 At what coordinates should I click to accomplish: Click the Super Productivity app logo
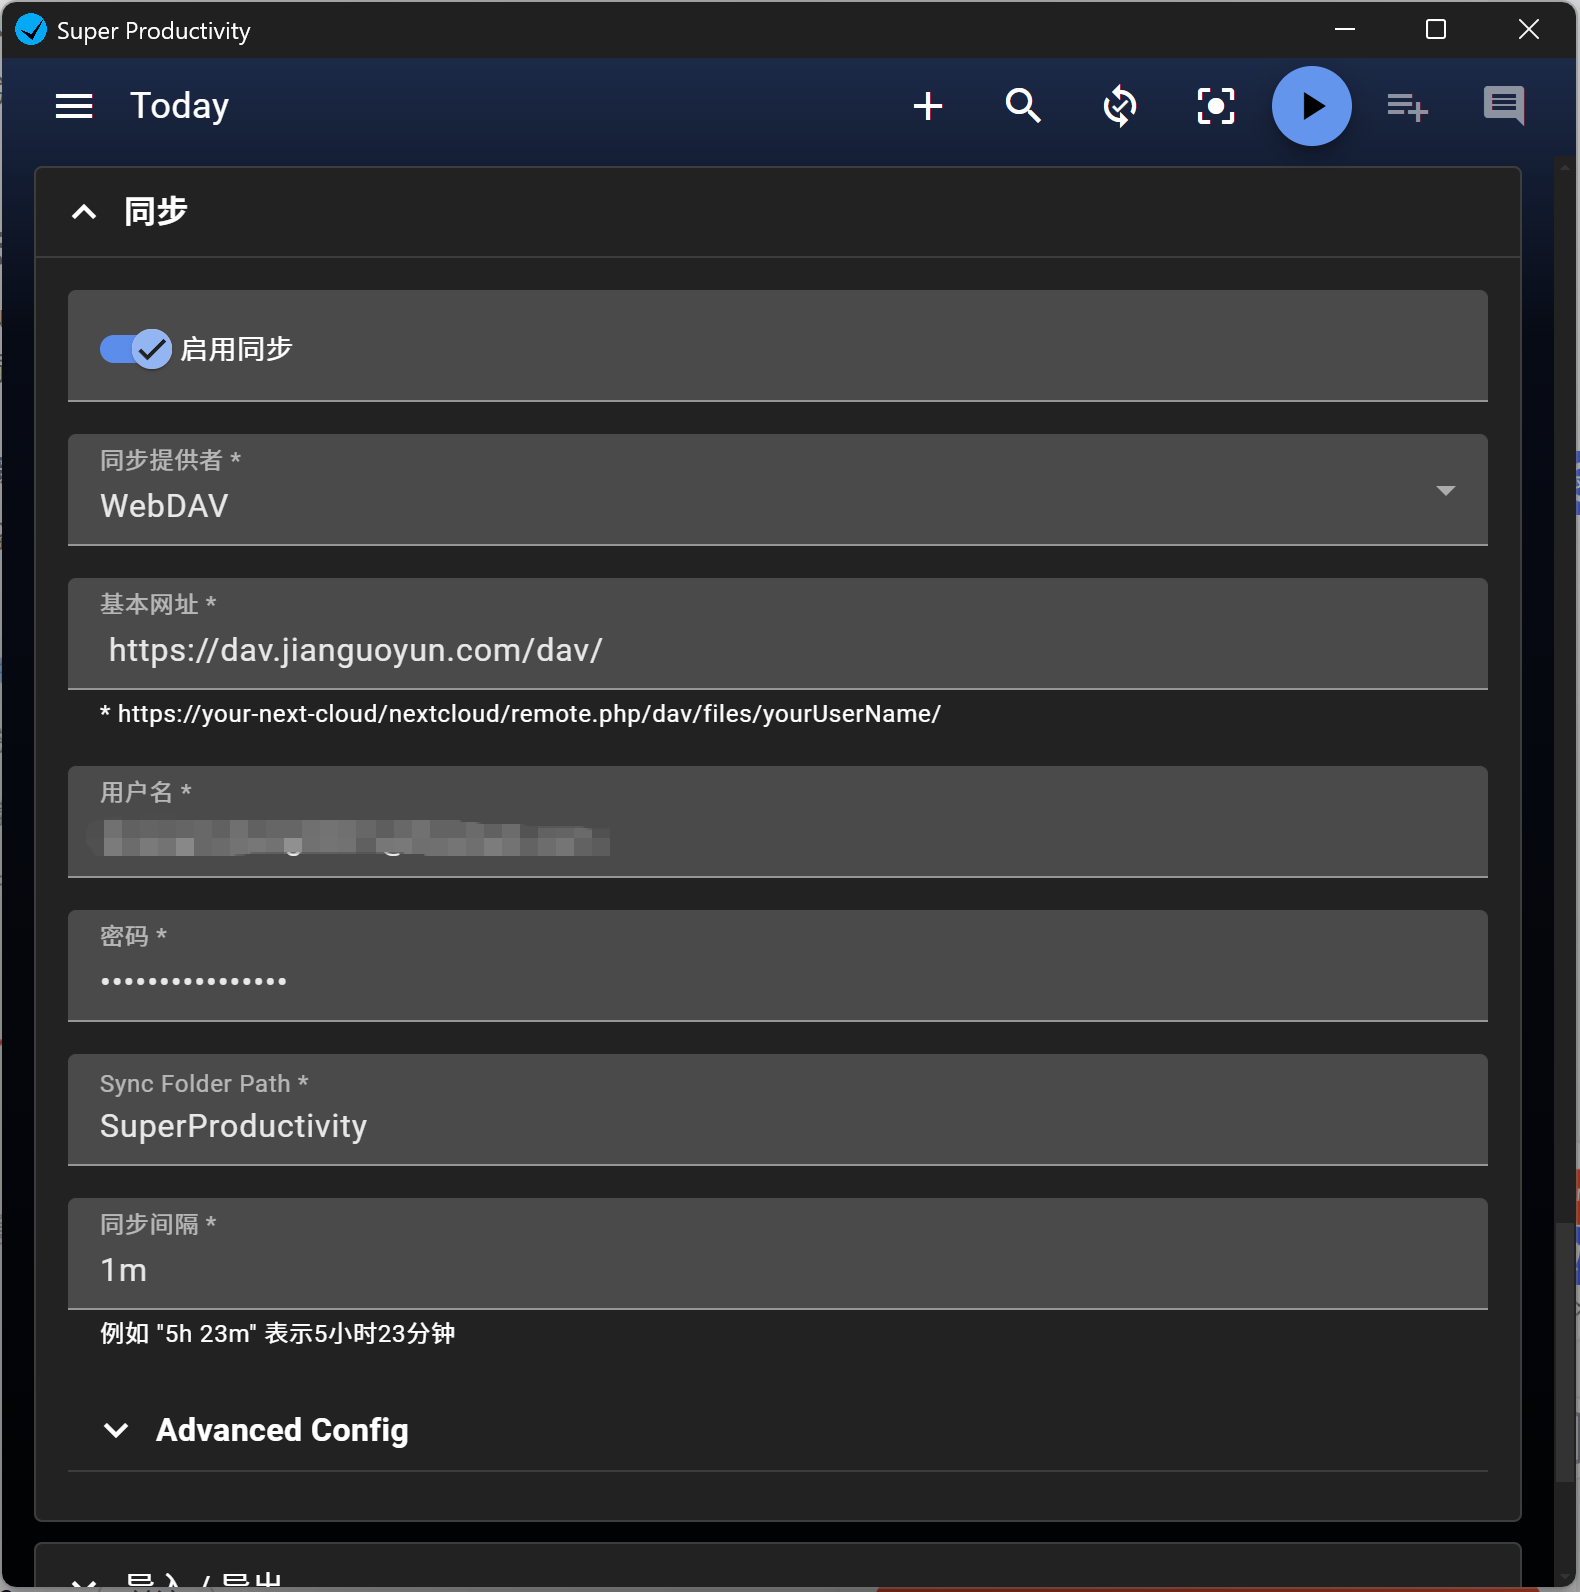pos(31,30)
